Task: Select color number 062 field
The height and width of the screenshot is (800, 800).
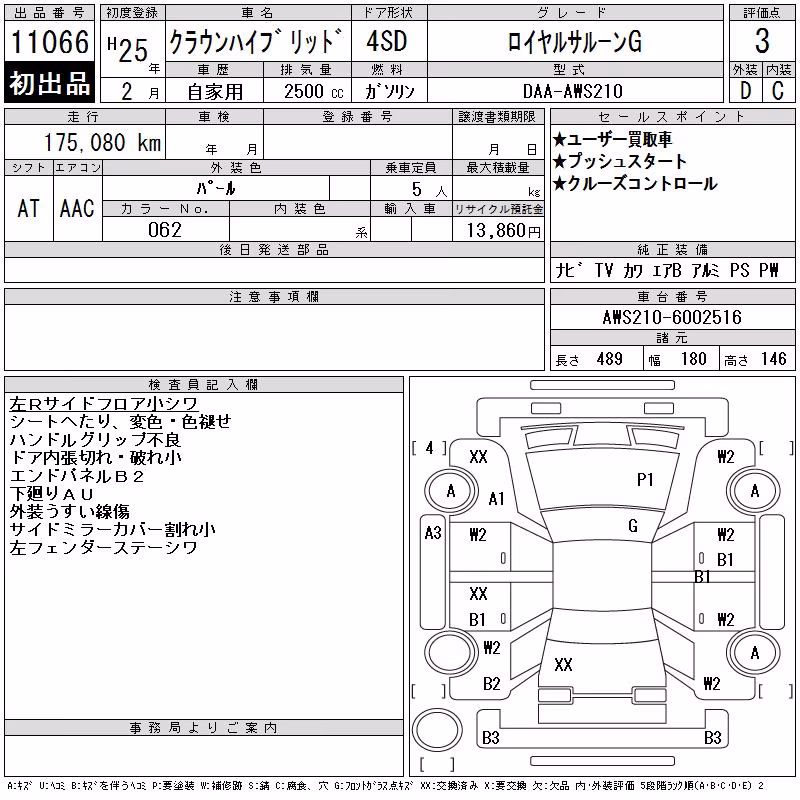Action: (x=165, y=230)
